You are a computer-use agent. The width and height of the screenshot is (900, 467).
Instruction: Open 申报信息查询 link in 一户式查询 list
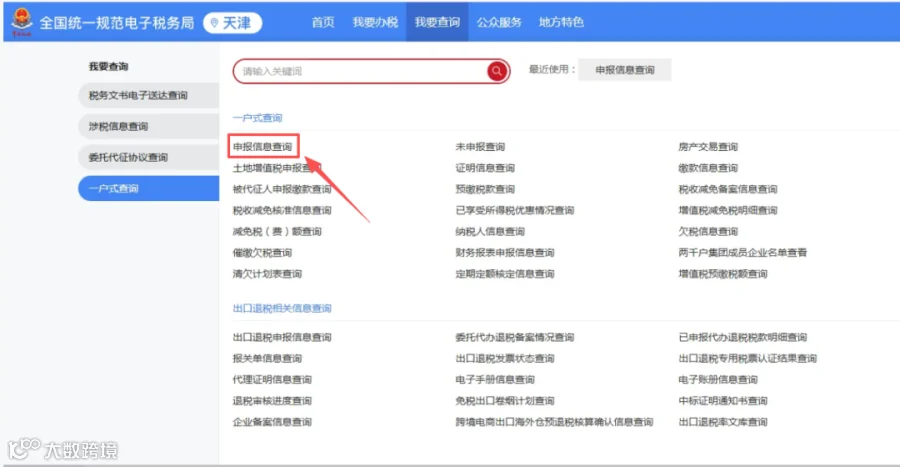click(263, 147)
